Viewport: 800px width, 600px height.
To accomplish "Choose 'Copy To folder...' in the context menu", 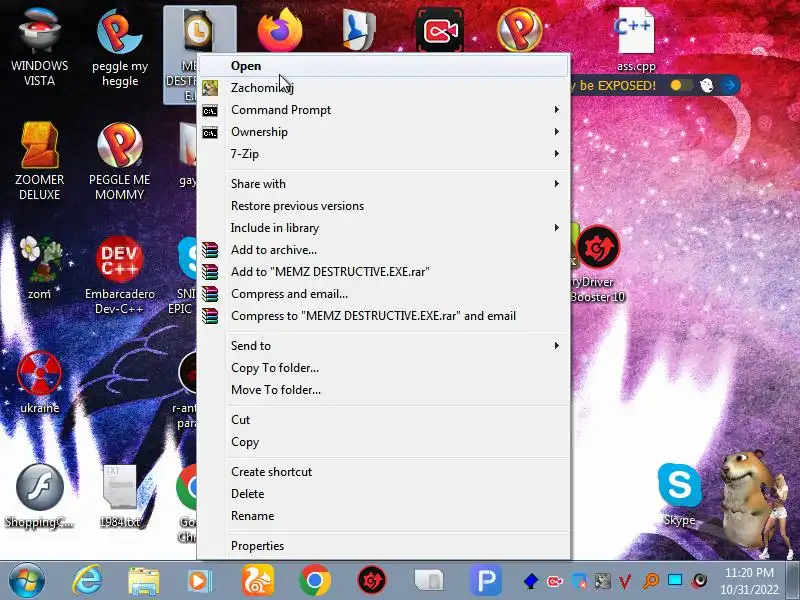I will pyautogui.click(x=384, y=368).
